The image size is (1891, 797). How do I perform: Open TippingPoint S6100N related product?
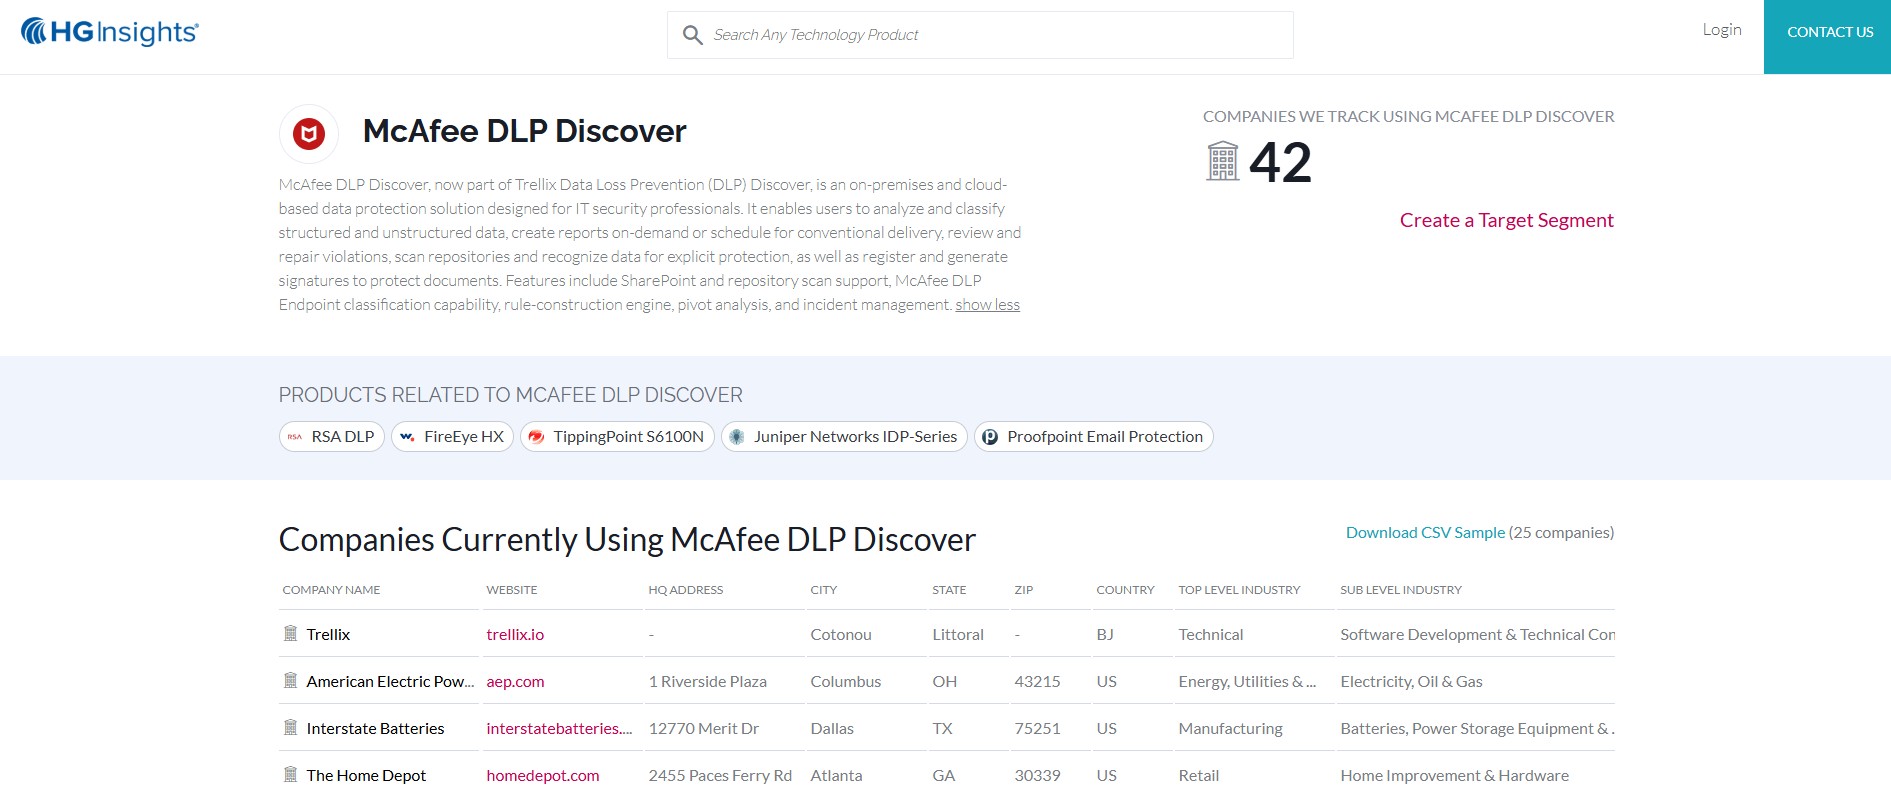click(617, 437)
